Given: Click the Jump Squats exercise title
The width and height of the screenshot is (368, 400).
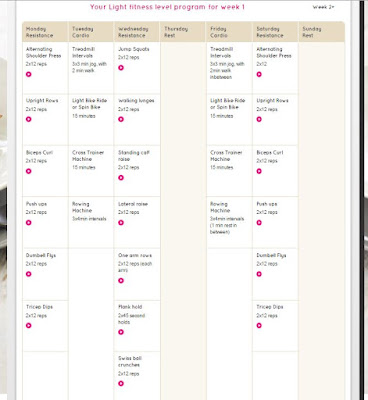Looking at the screenshot, I should tap(134, 49).
